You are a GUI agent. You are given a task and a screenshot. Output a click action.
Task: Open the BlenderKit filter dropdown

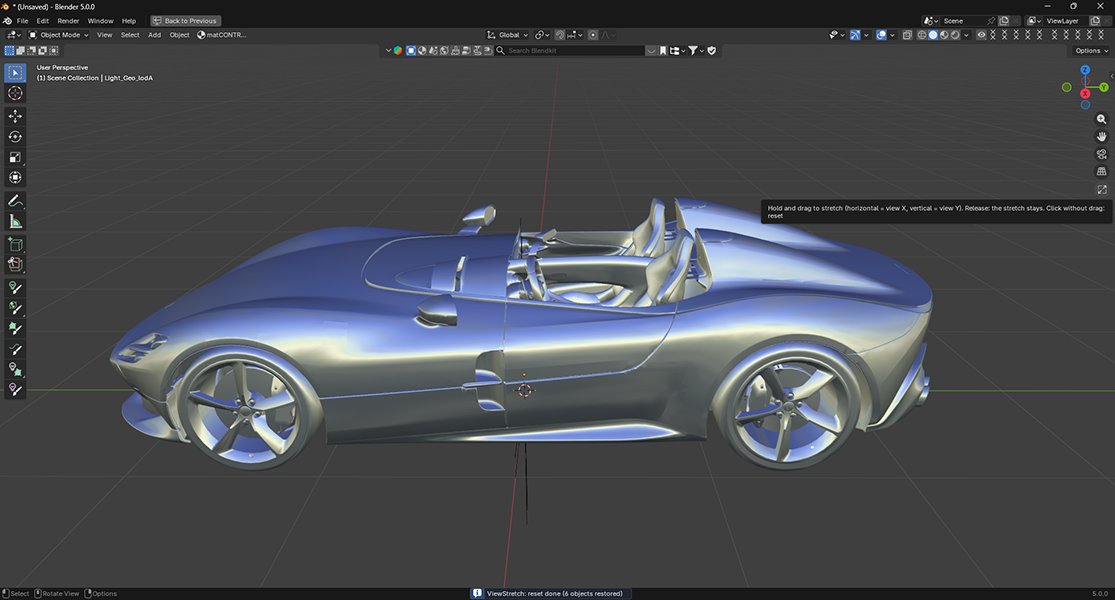[694, 50]
